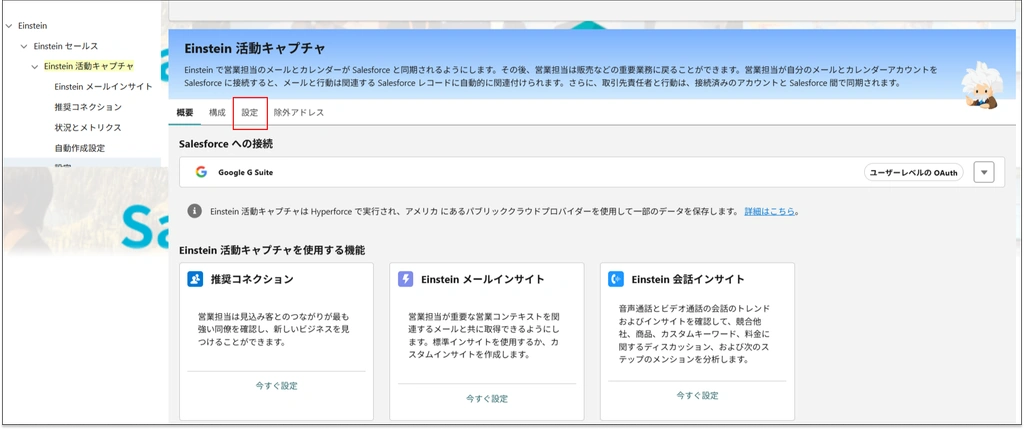Select the 構成 tab
1024x429 pixels.
pyautogui.click(x=217, y=113)
